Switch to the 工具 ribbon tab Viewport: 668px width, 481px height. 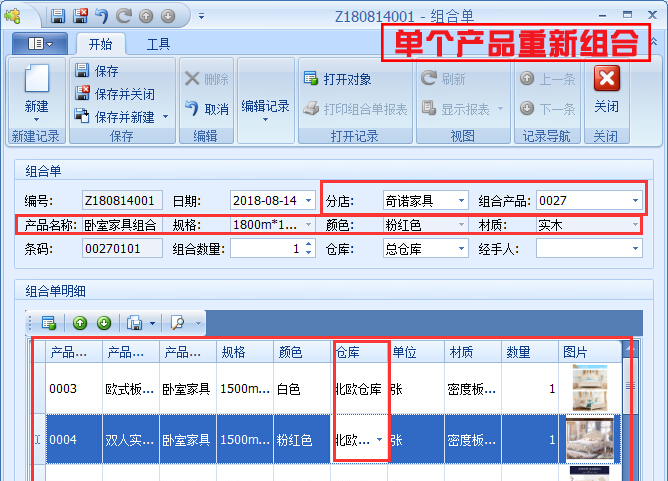coord(158,44)
